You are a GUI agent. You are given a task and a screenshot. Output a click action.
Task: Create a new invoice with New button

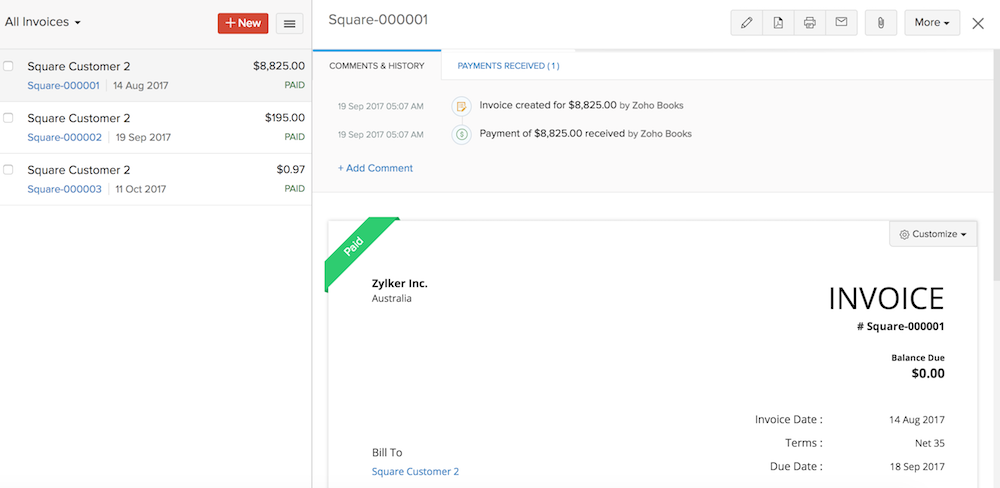pyautogui.click(x=242, y=23)
